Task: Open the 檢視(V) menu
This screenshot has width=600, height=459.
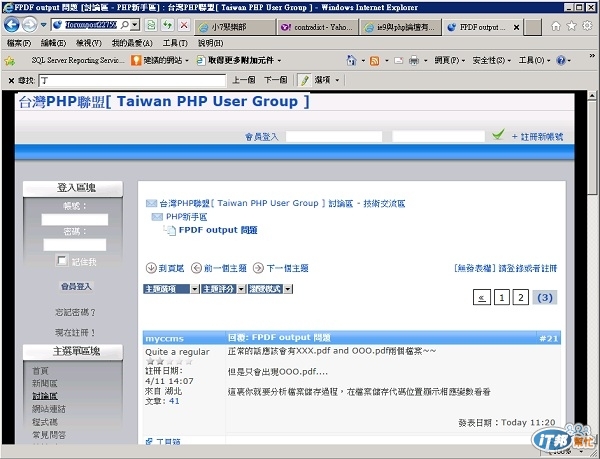Action: (x=88, y=43)
